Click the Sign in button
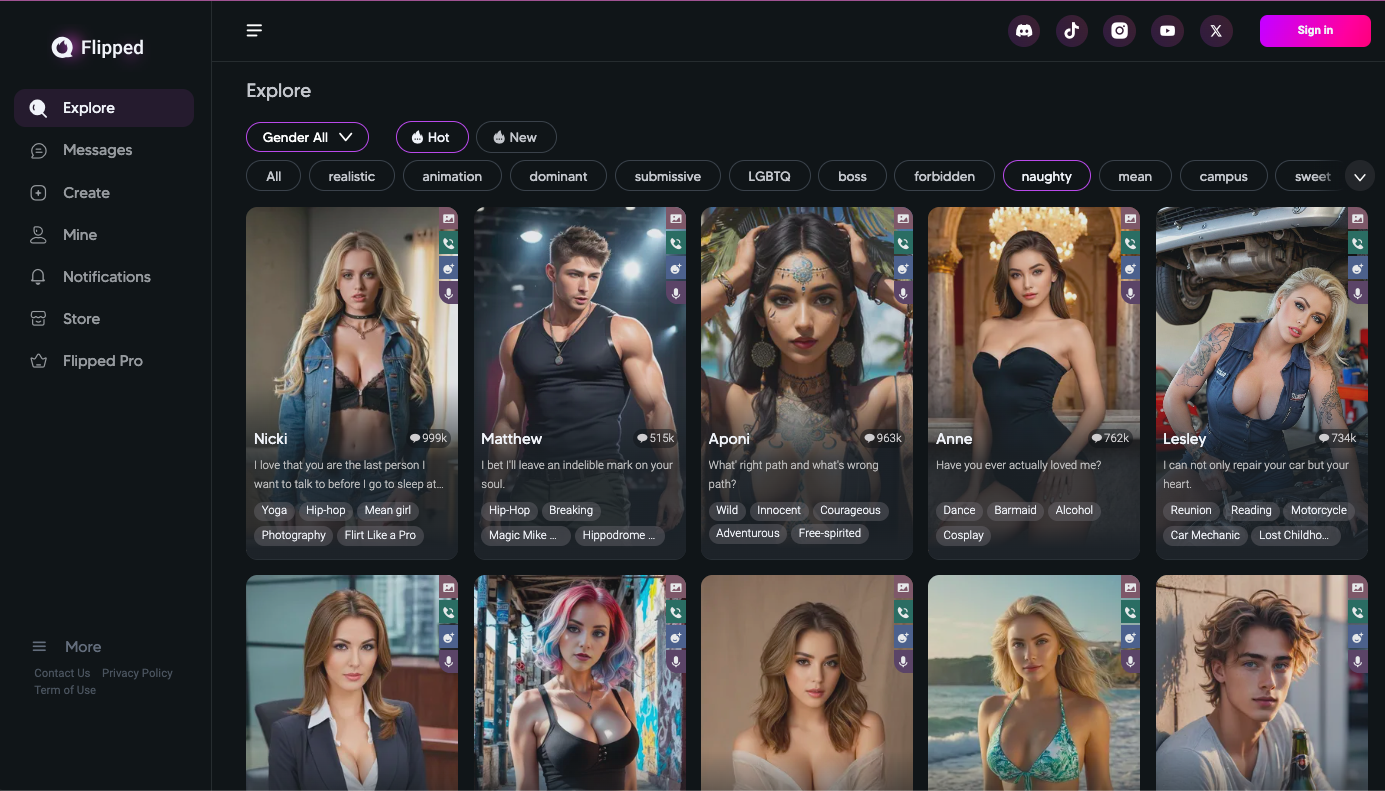This screenshot has width=1385, height=791. pyautogui.click(x=1315, y=31)
